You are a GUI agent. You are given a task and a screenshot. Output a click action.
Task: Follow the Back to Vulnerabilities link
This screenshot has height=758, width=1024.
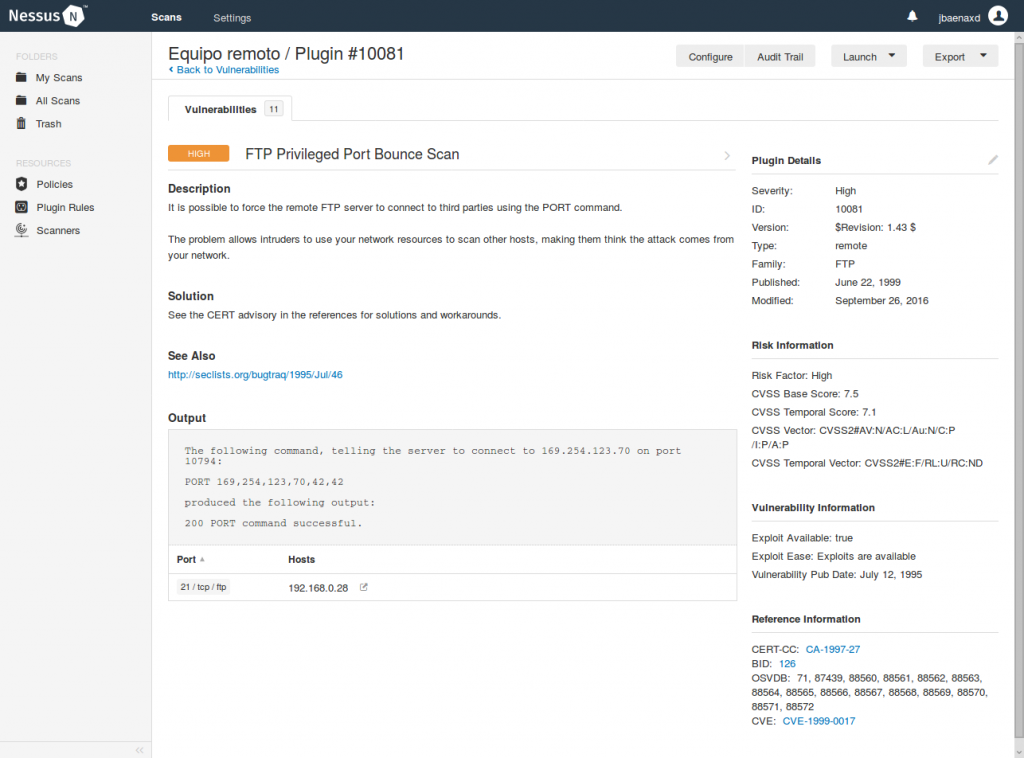tap(224, 70)
